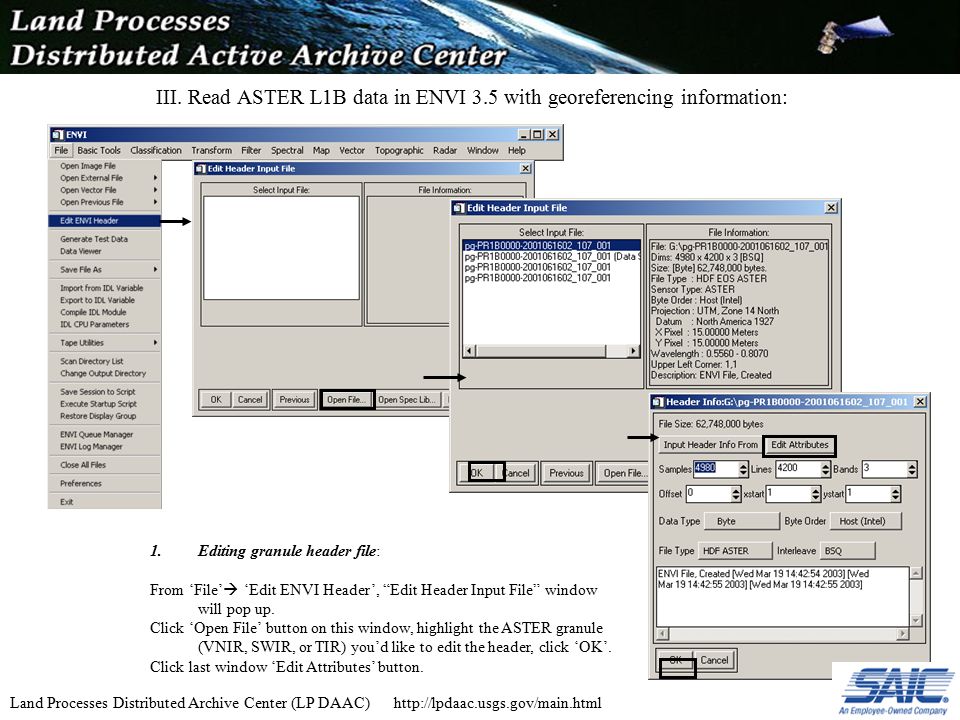Open the Interleave BSQ dropdown
960x720 pixels.
[847, 551]
